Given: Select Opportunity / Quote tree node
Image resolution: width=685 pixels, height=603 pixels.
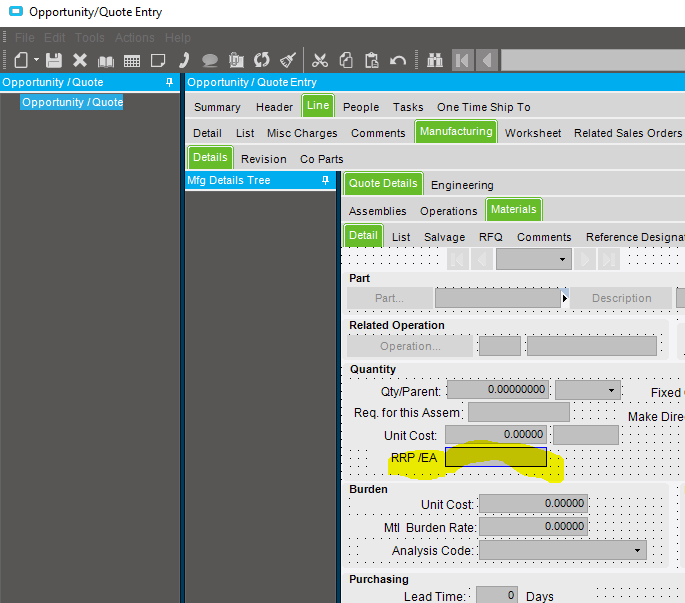Looking at the screenshot, I should click(x=72, y=102).
